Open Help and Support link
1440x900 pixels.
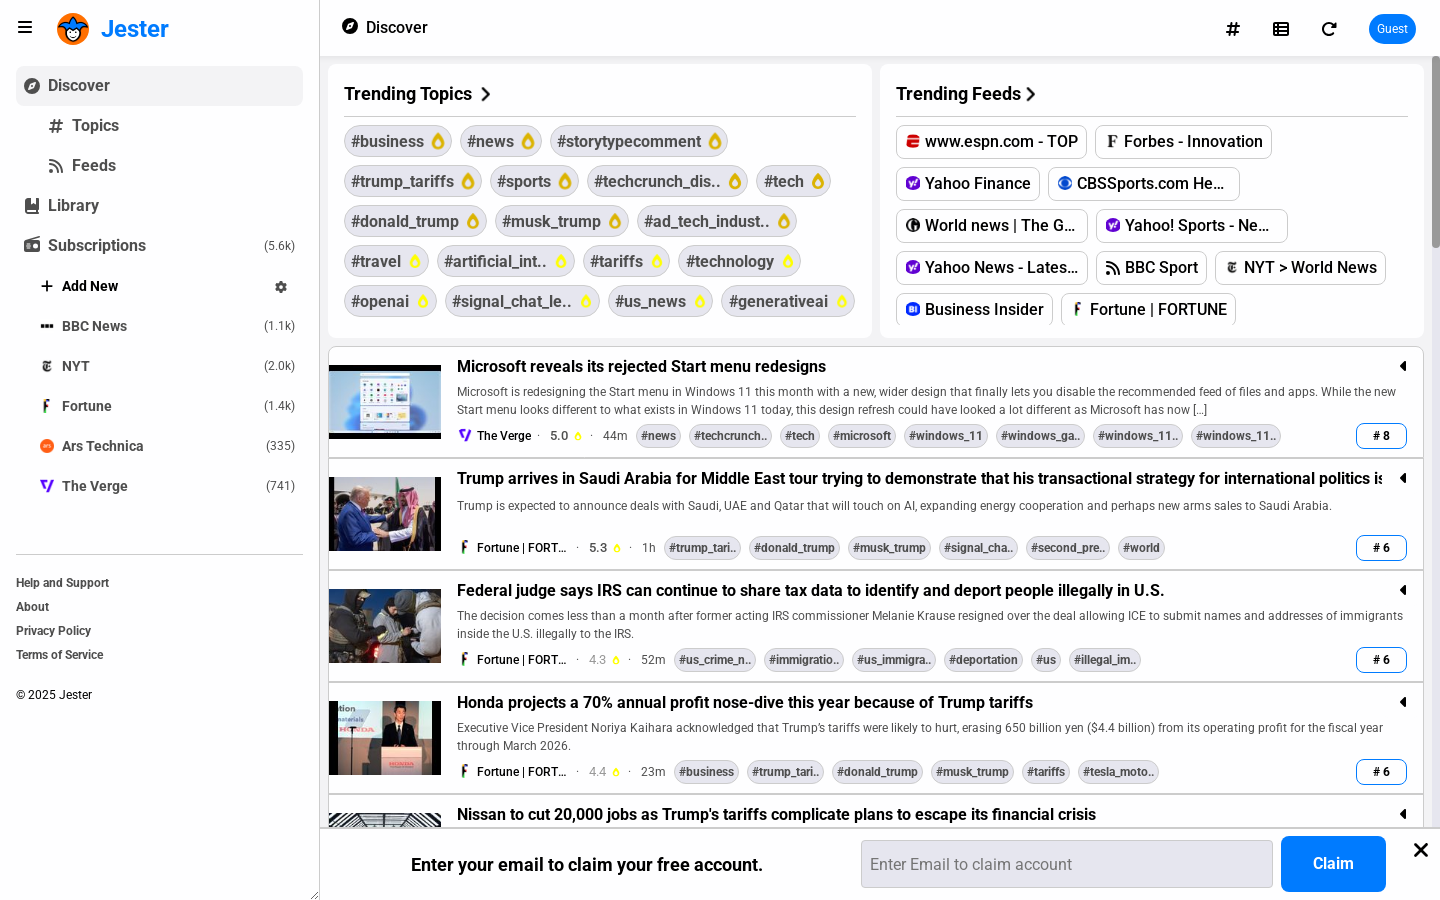[x=62, y=583]
